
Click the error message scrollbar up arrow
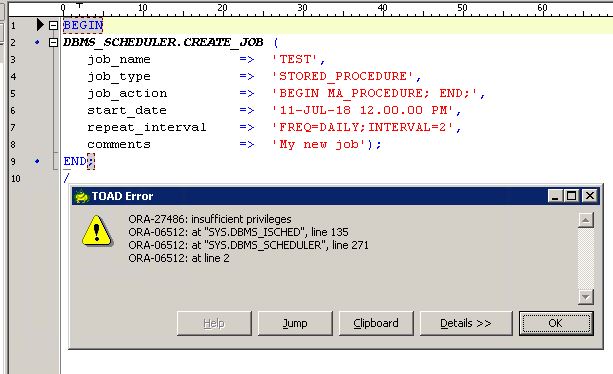585,220
